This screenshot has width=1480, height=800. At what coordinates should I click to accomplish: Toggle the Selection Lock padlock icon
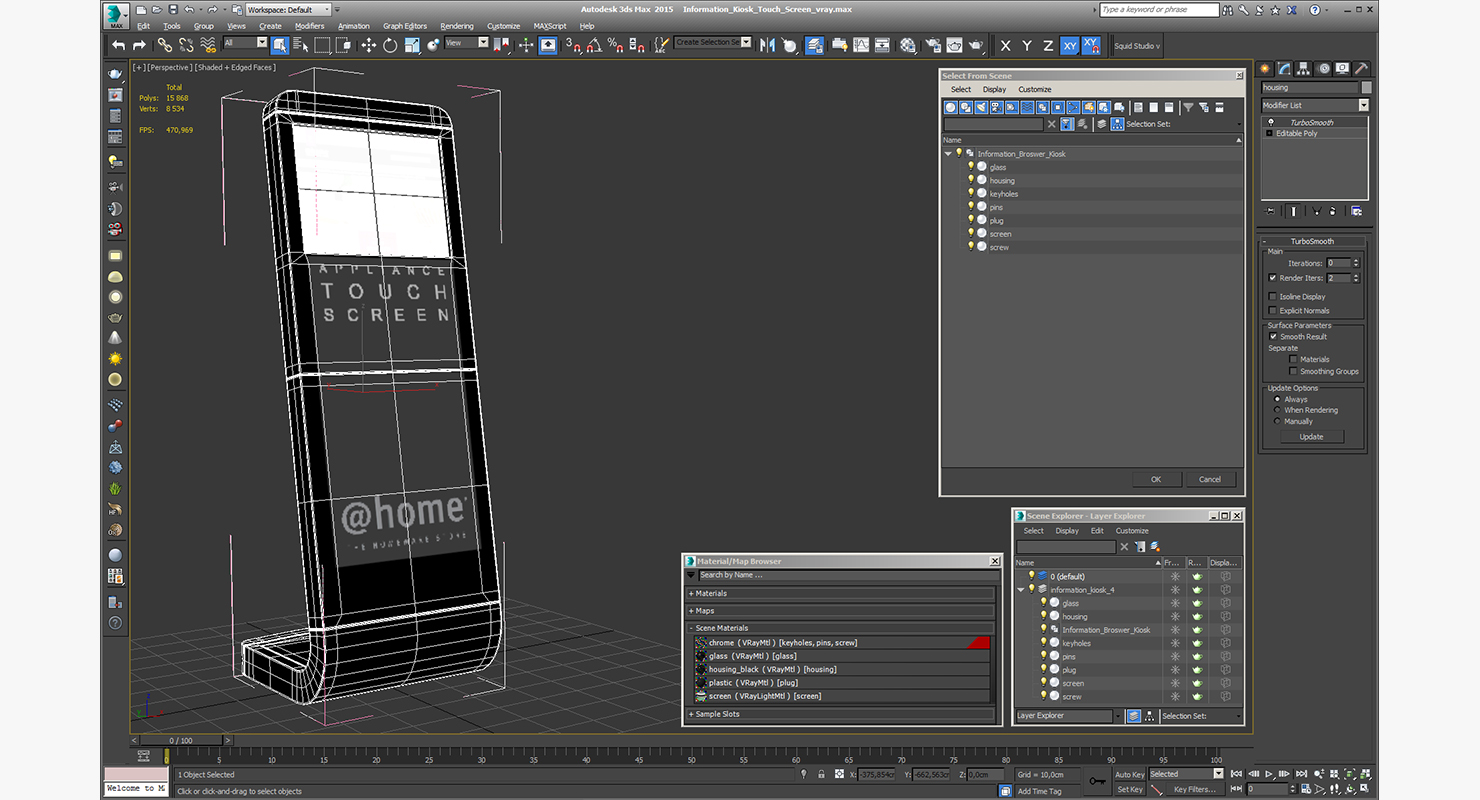(x=821, y=774)
